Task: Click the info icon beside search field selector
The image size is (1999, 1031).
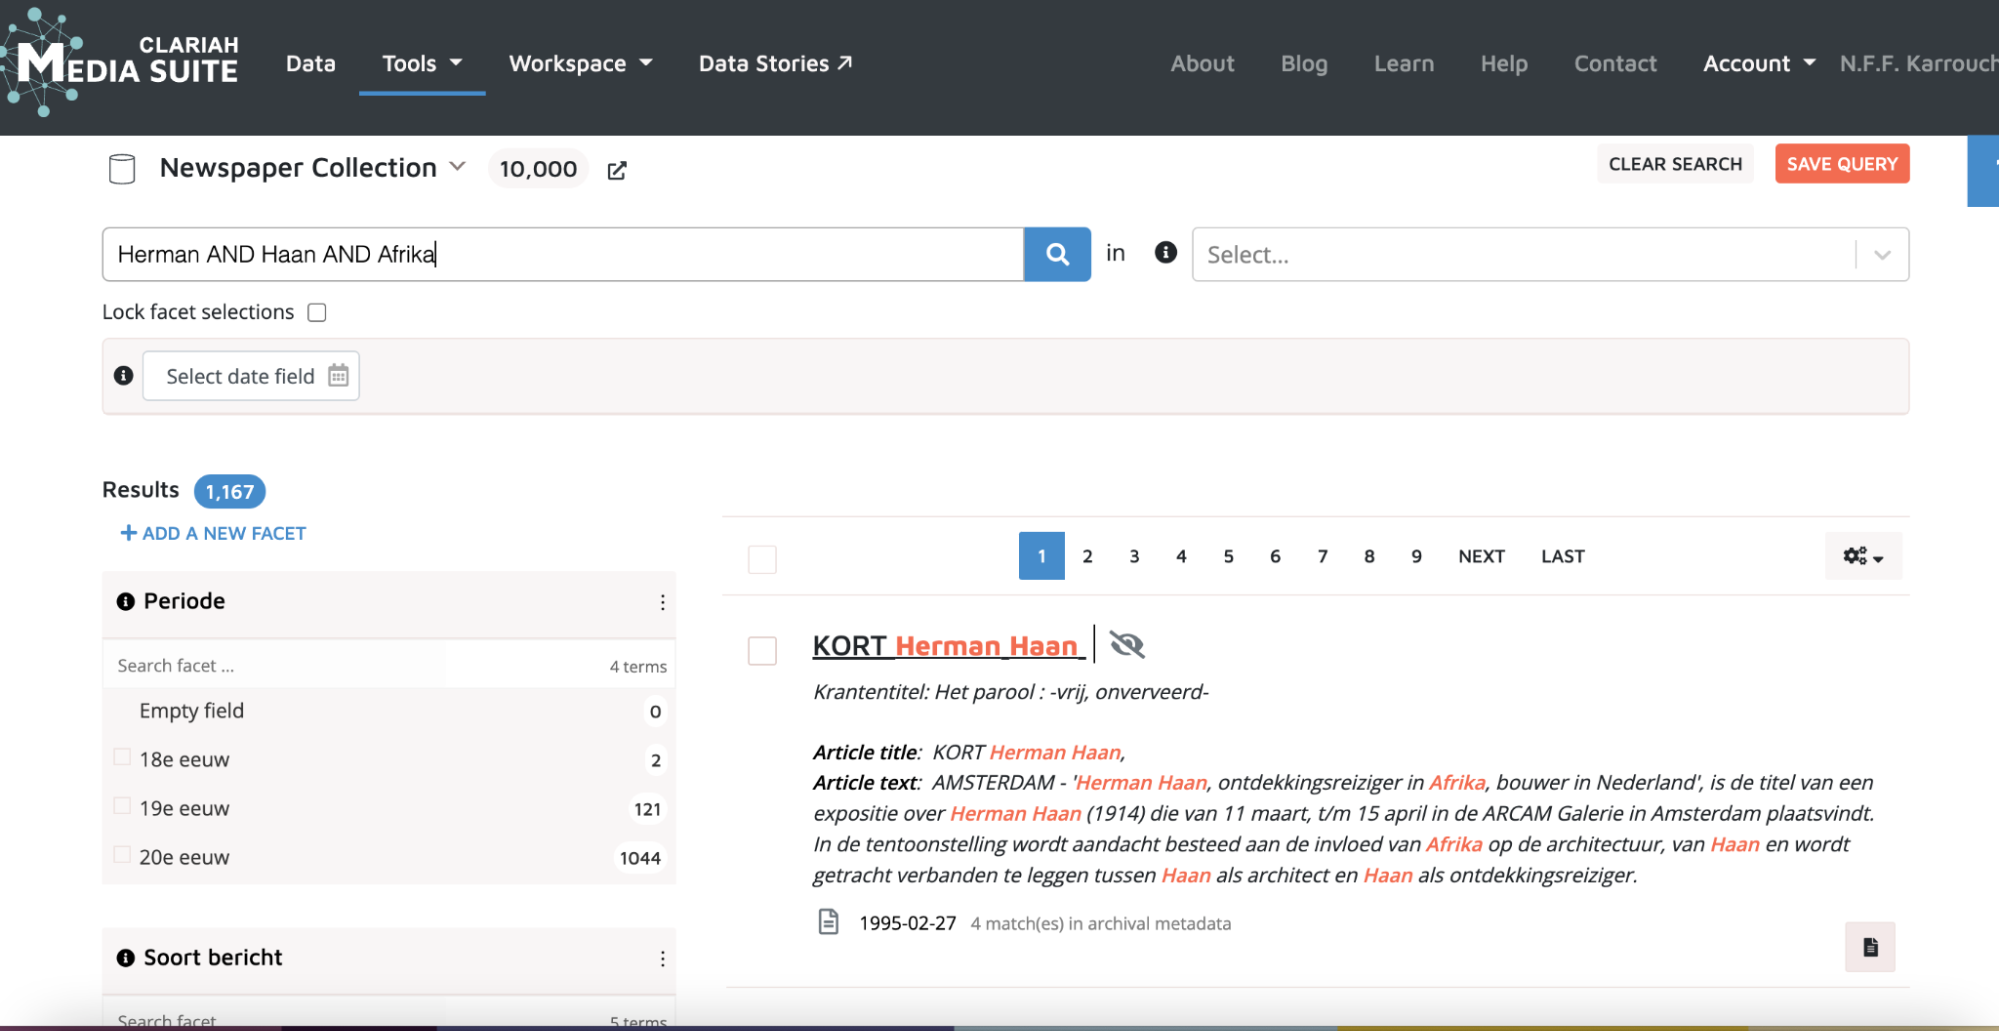Action: (1165, 253)
